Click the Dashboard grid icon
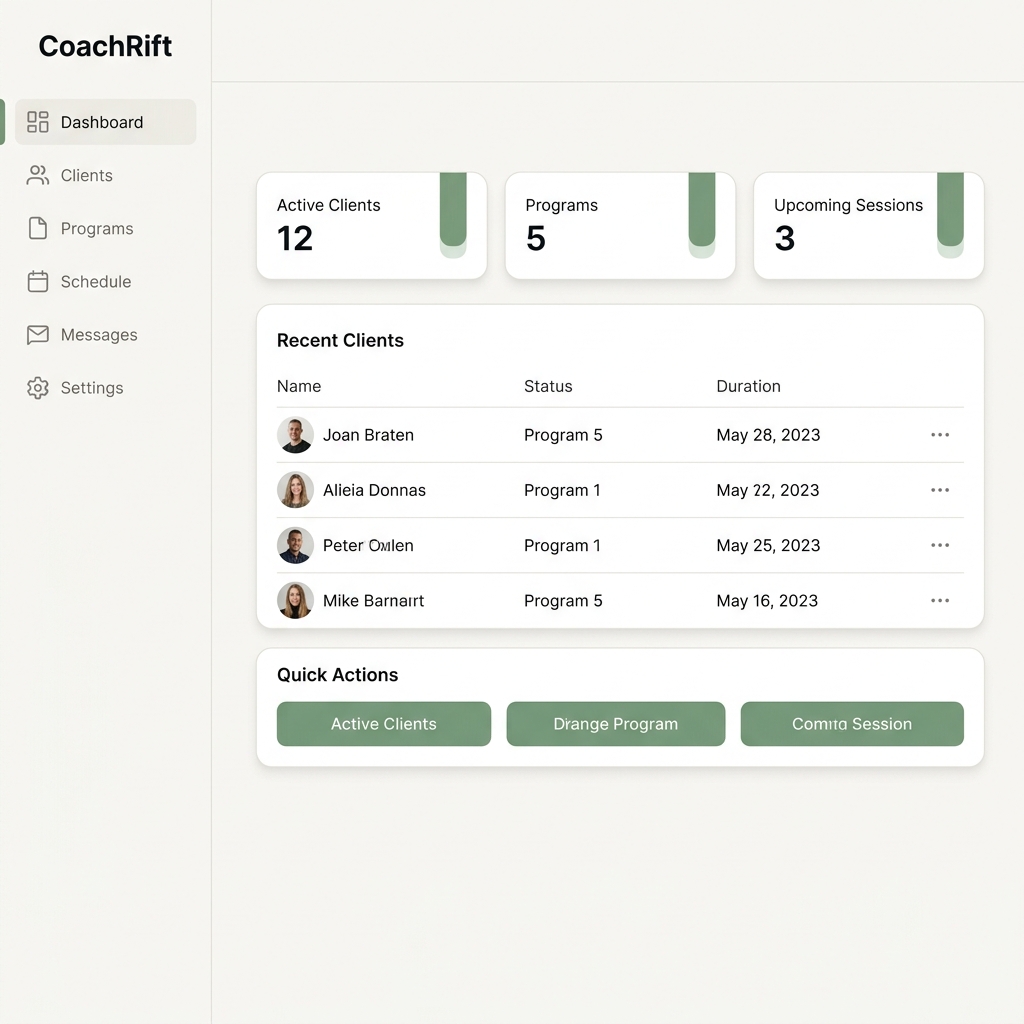Image resolution: width=1024 pixels, height=1024 pixels. click(x=38, y=122)
